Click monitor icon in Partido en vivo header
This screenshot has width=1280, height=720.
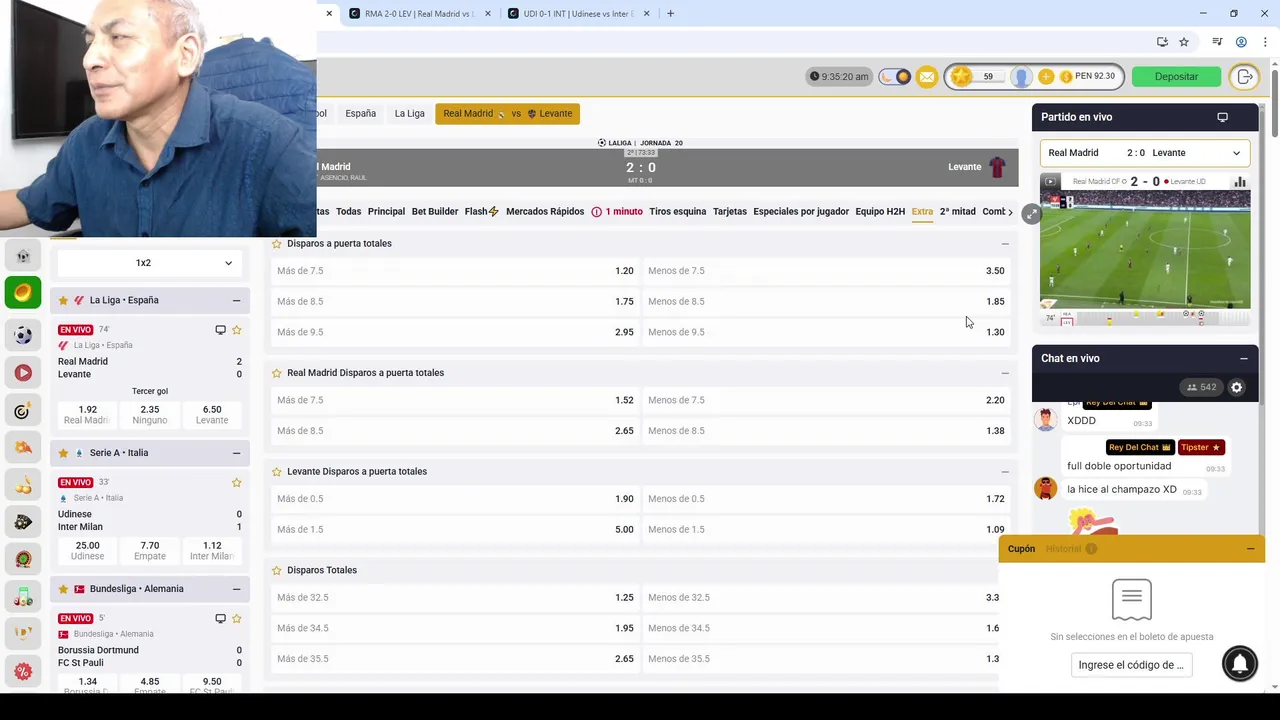click(1222, 117)
